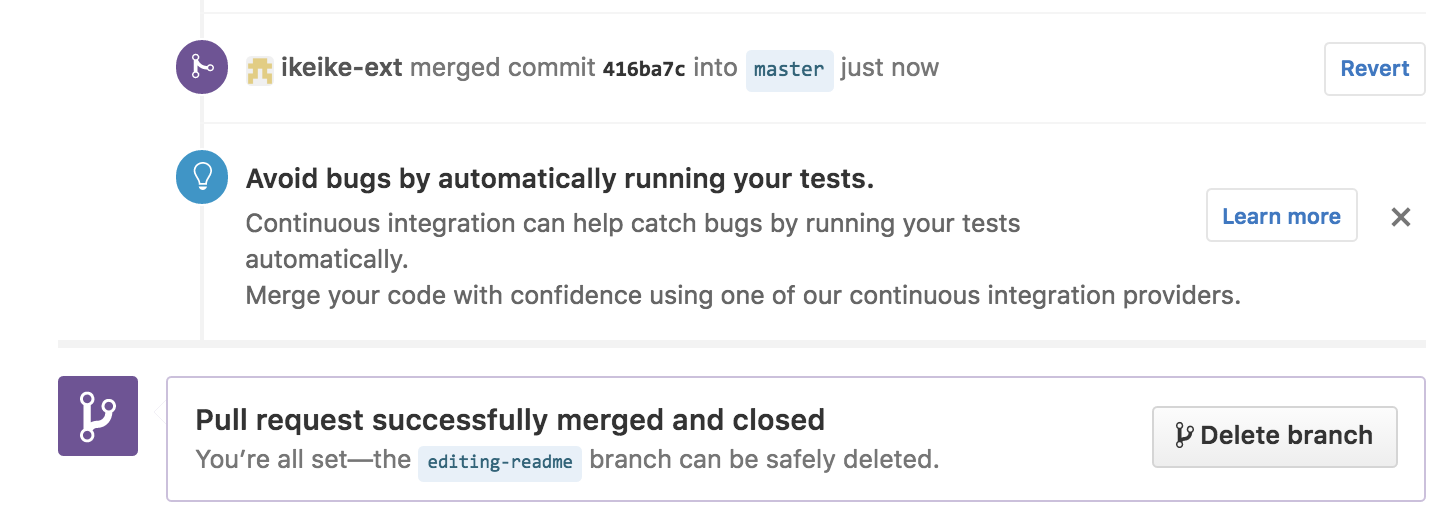Delete the editing-readme branch
1446x528 pixels.
pos(1274,436)
